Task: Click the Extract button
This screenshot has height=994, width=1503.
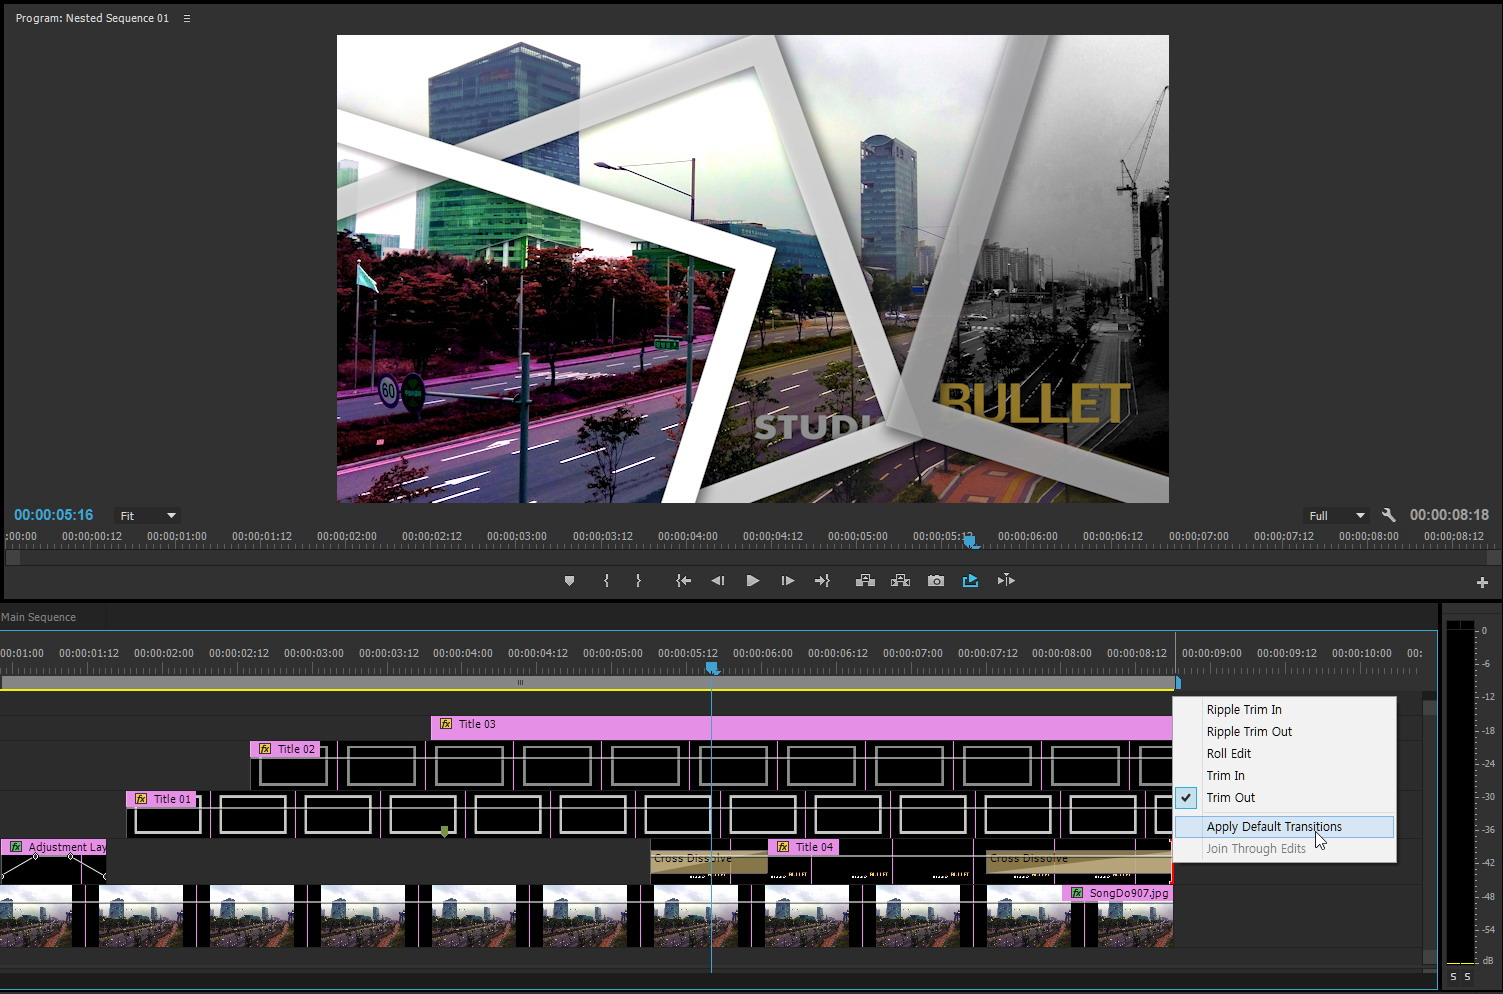Action: tap(900, 581)
